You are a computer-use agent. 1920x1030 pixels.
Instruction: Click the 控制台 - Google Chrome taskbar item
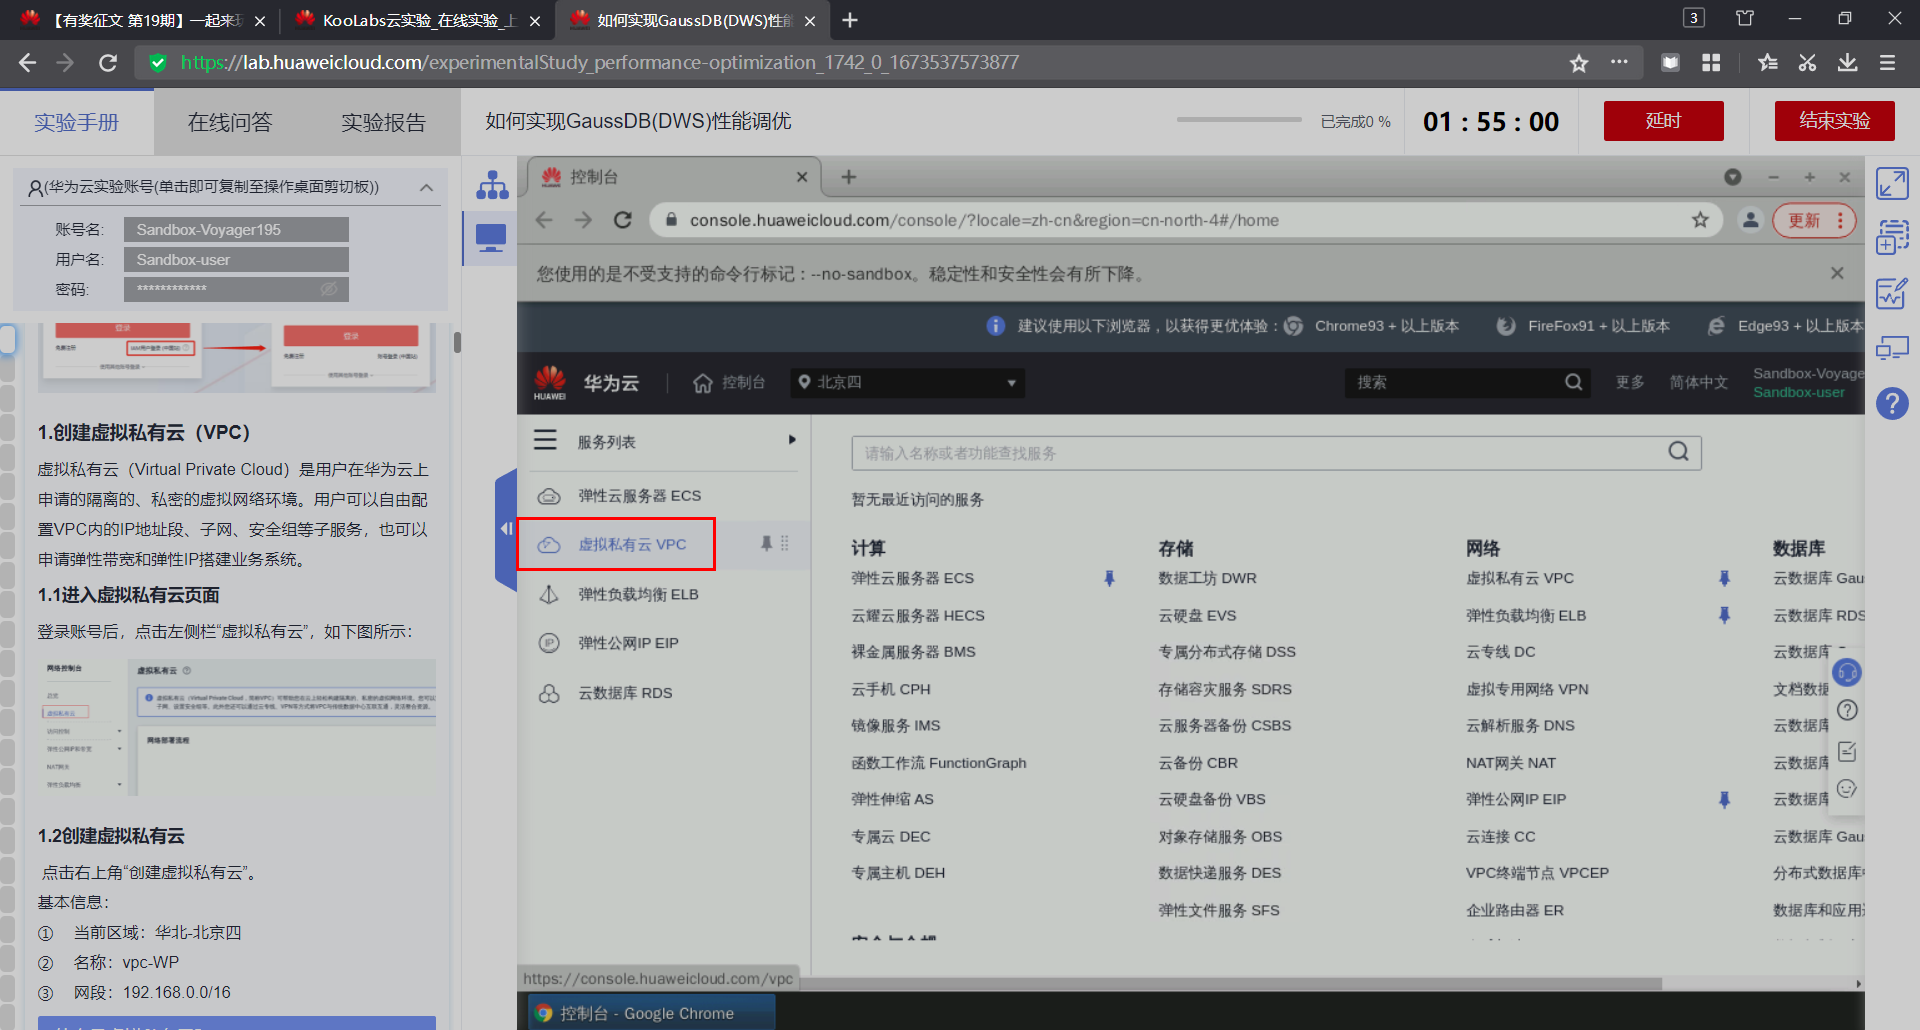[651, 1012]
